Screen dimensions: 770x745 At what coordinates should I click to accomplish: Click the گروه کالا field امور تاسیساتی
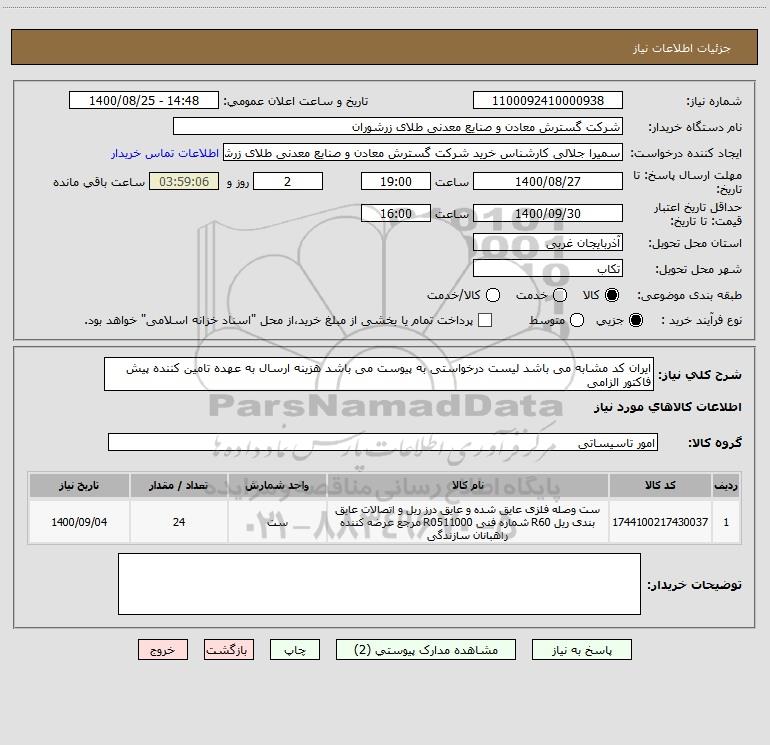coord(383,442)
